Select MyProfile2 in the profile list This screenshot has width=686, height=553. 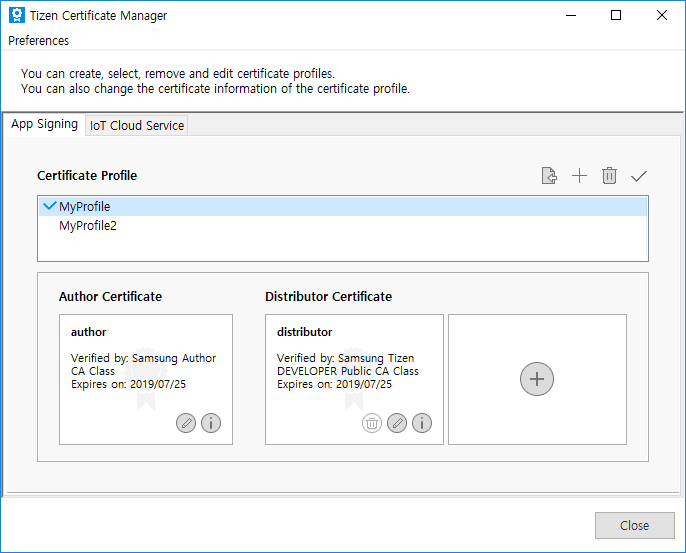pos(88,226)
